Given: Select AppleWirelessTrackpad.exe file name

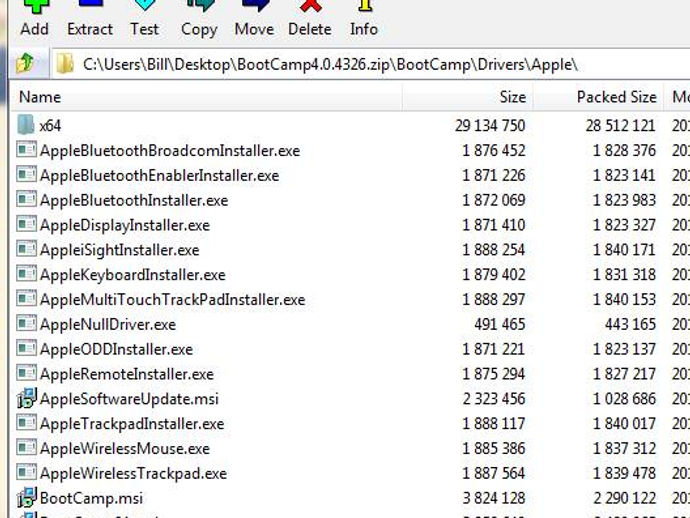Looking at the screenshot, I should pyautogui.click(x=133, y=474).
